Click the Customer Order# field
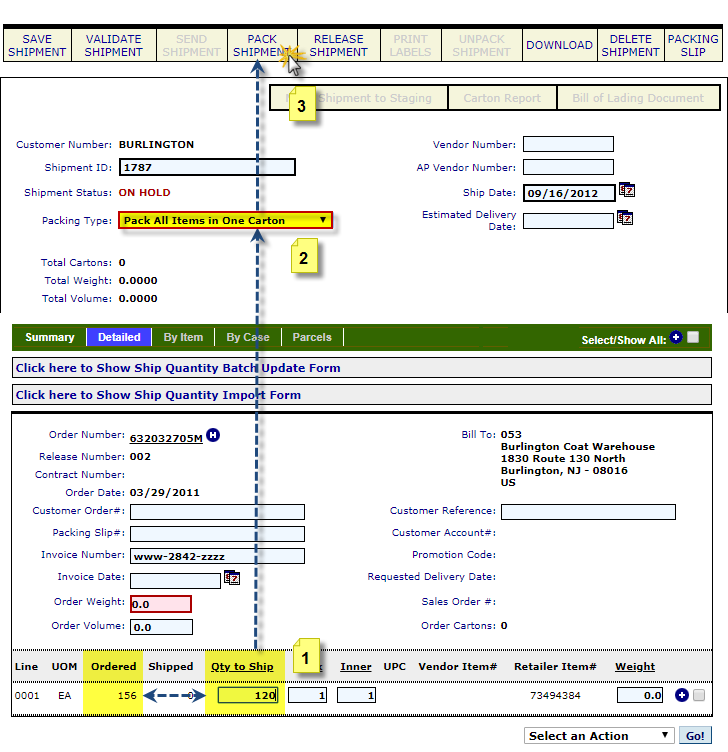 coord(217,511)
